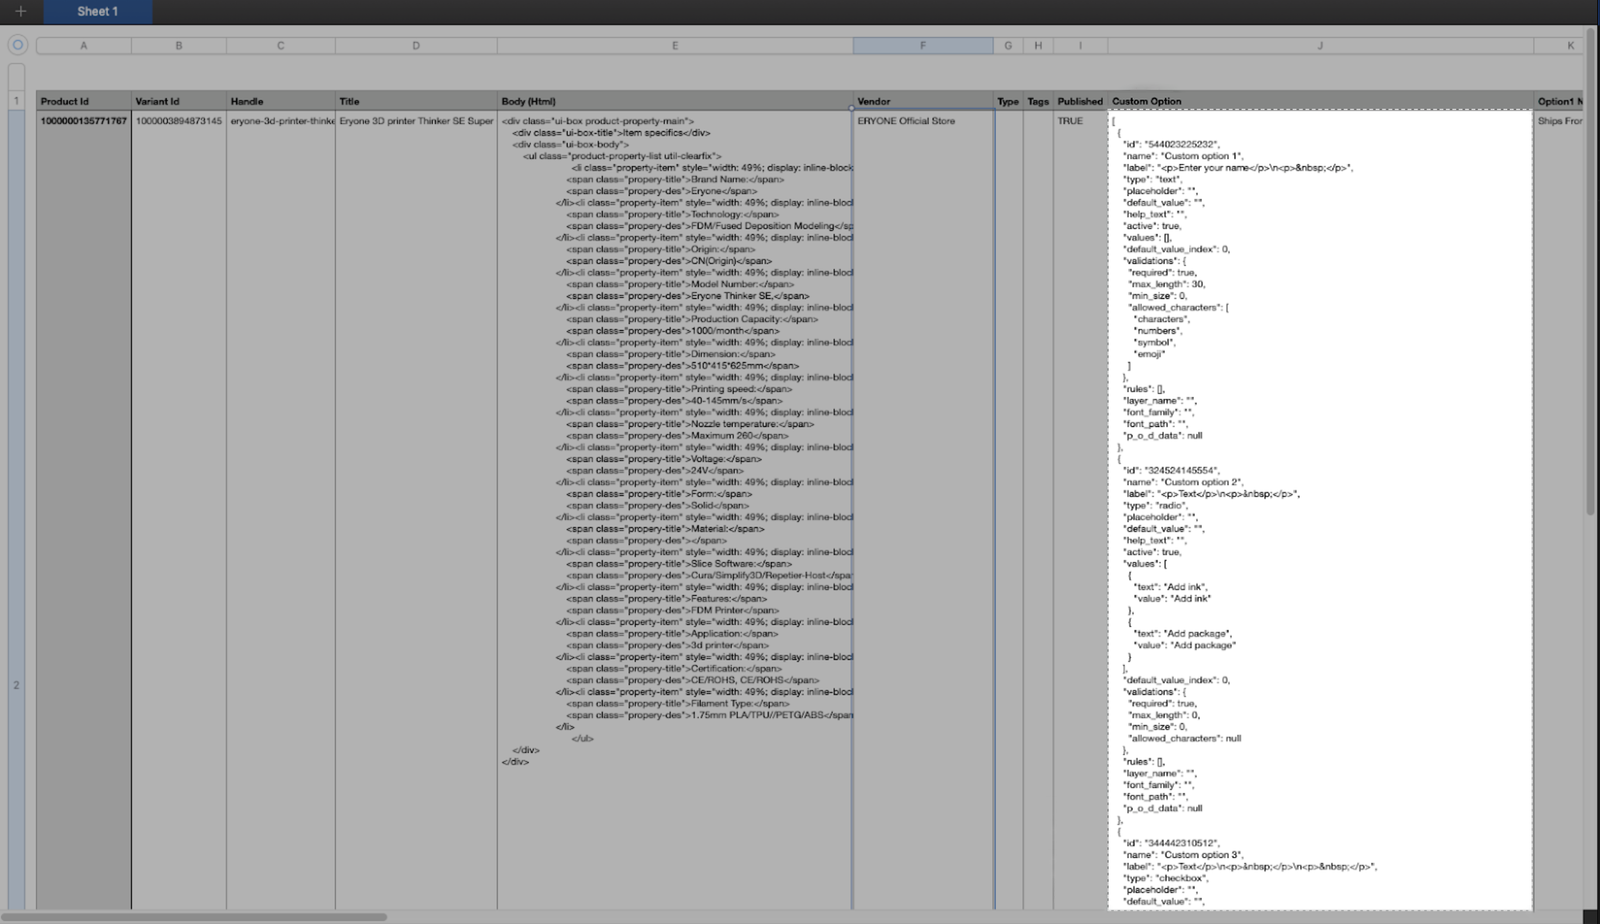The image size is (1600, 924).
Task: Select column B header
Action: [178, 45]
